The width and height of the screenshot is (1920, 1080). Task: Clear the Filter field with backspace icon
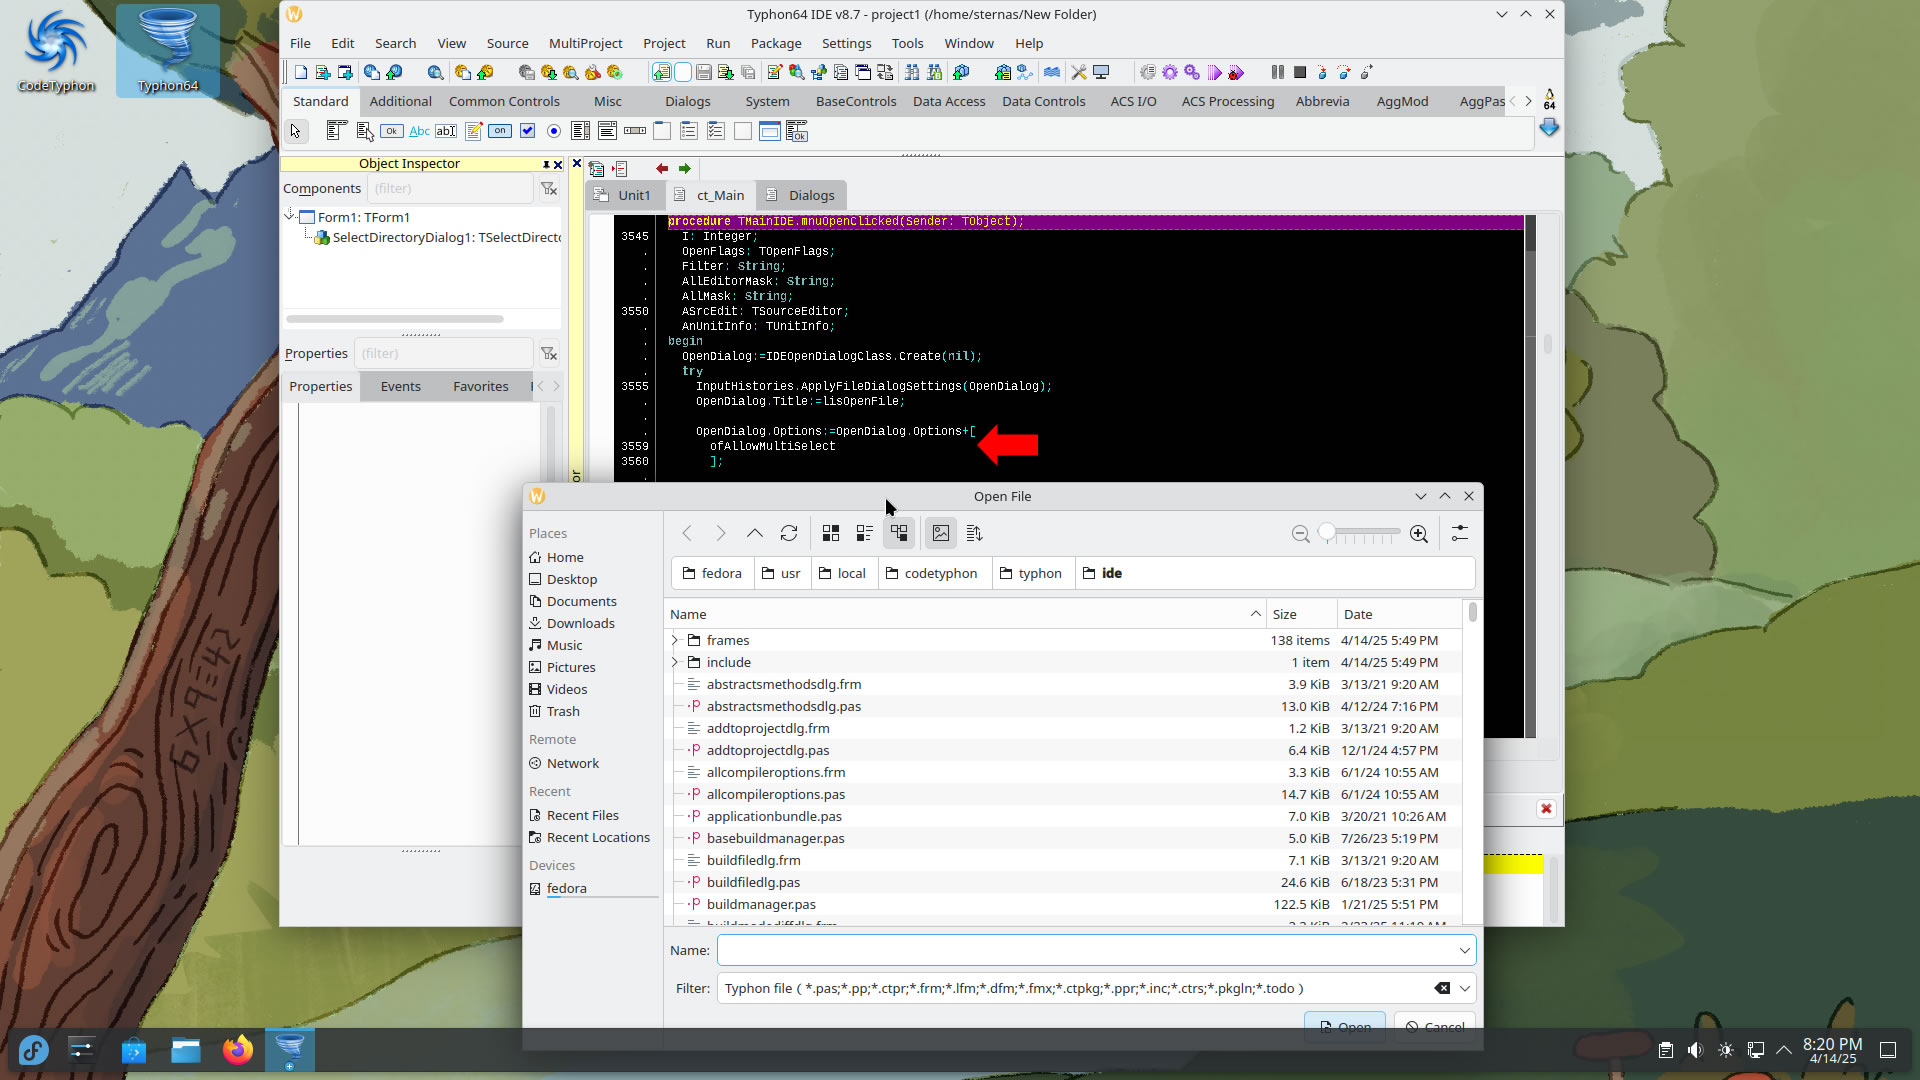pos(1442,988)
